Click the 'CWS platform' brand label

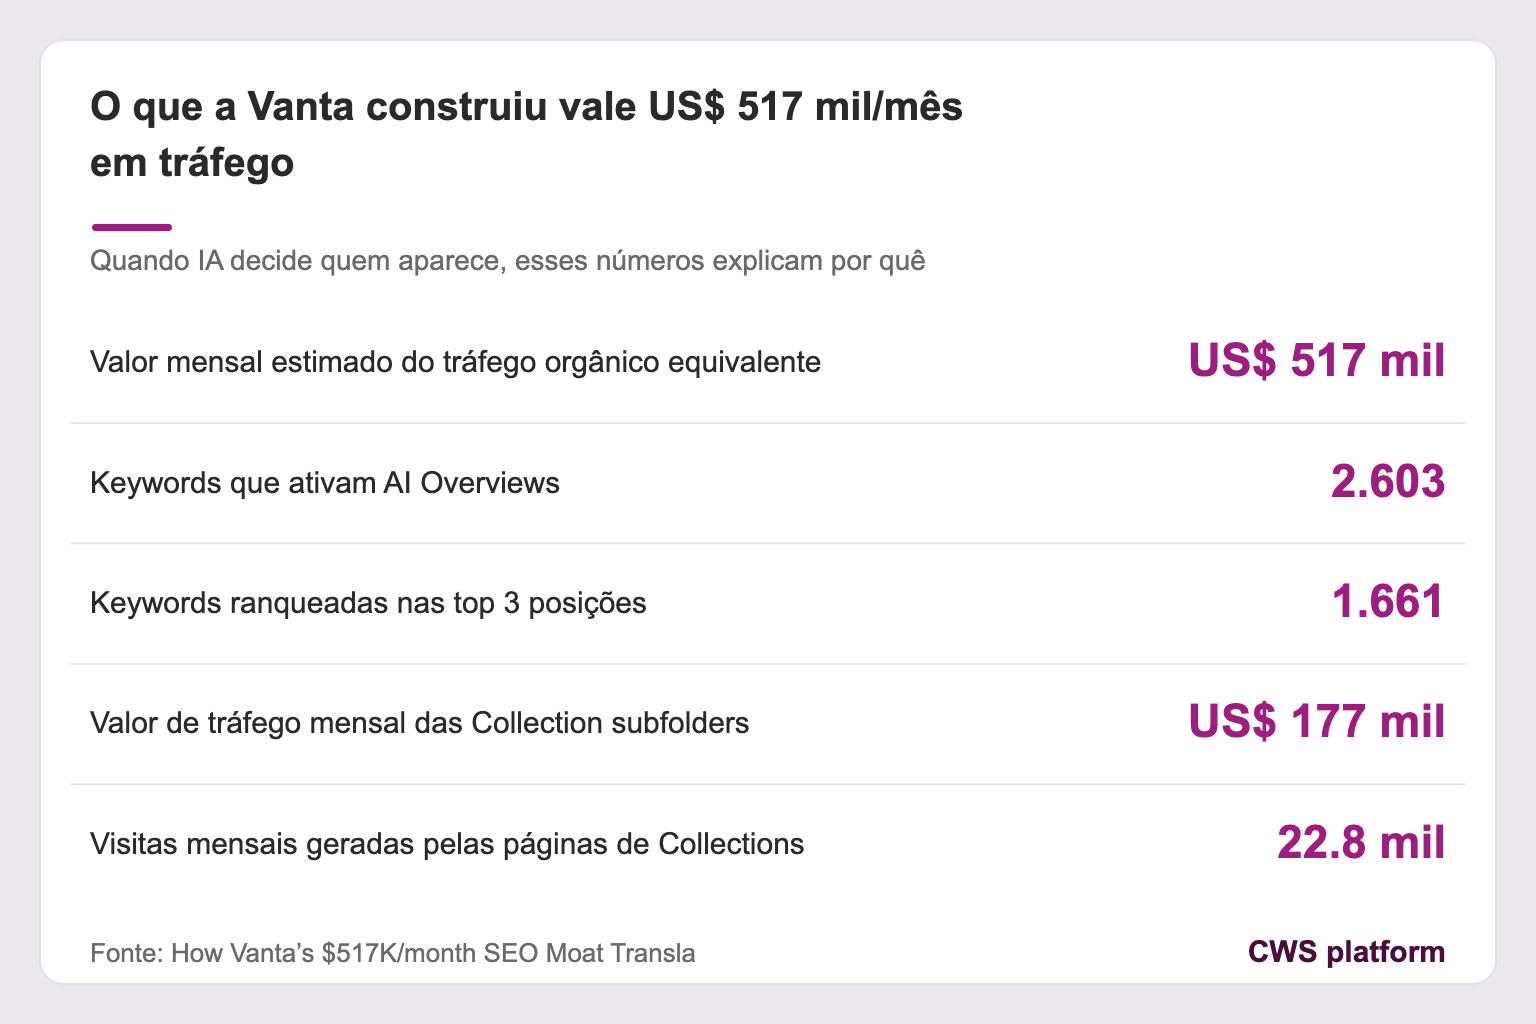1346,952
